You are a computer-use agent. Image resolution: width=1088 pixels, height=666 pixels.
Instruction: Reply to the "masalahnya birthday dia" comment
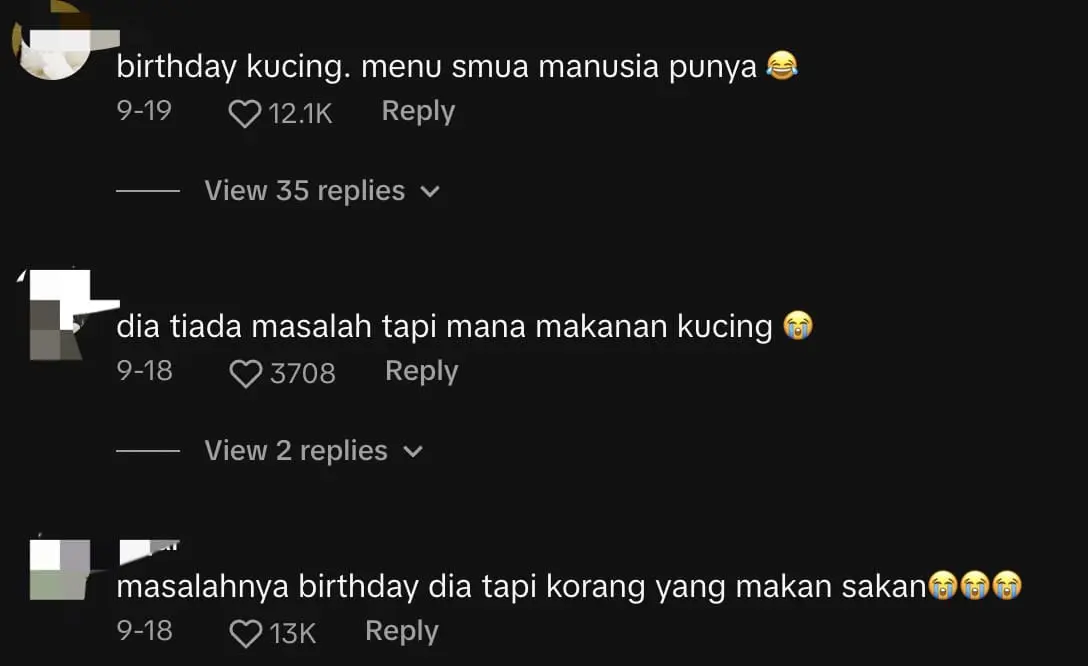401,631
